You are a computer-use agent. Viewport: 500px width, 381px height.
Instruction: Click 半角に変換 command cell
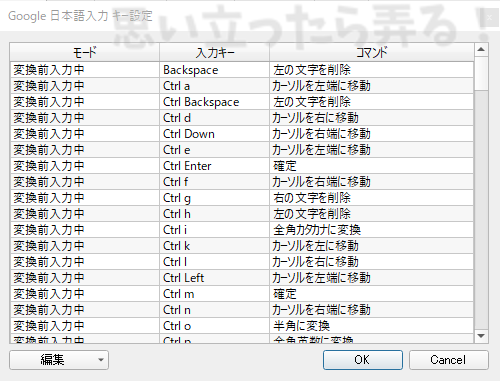(372, 326)
